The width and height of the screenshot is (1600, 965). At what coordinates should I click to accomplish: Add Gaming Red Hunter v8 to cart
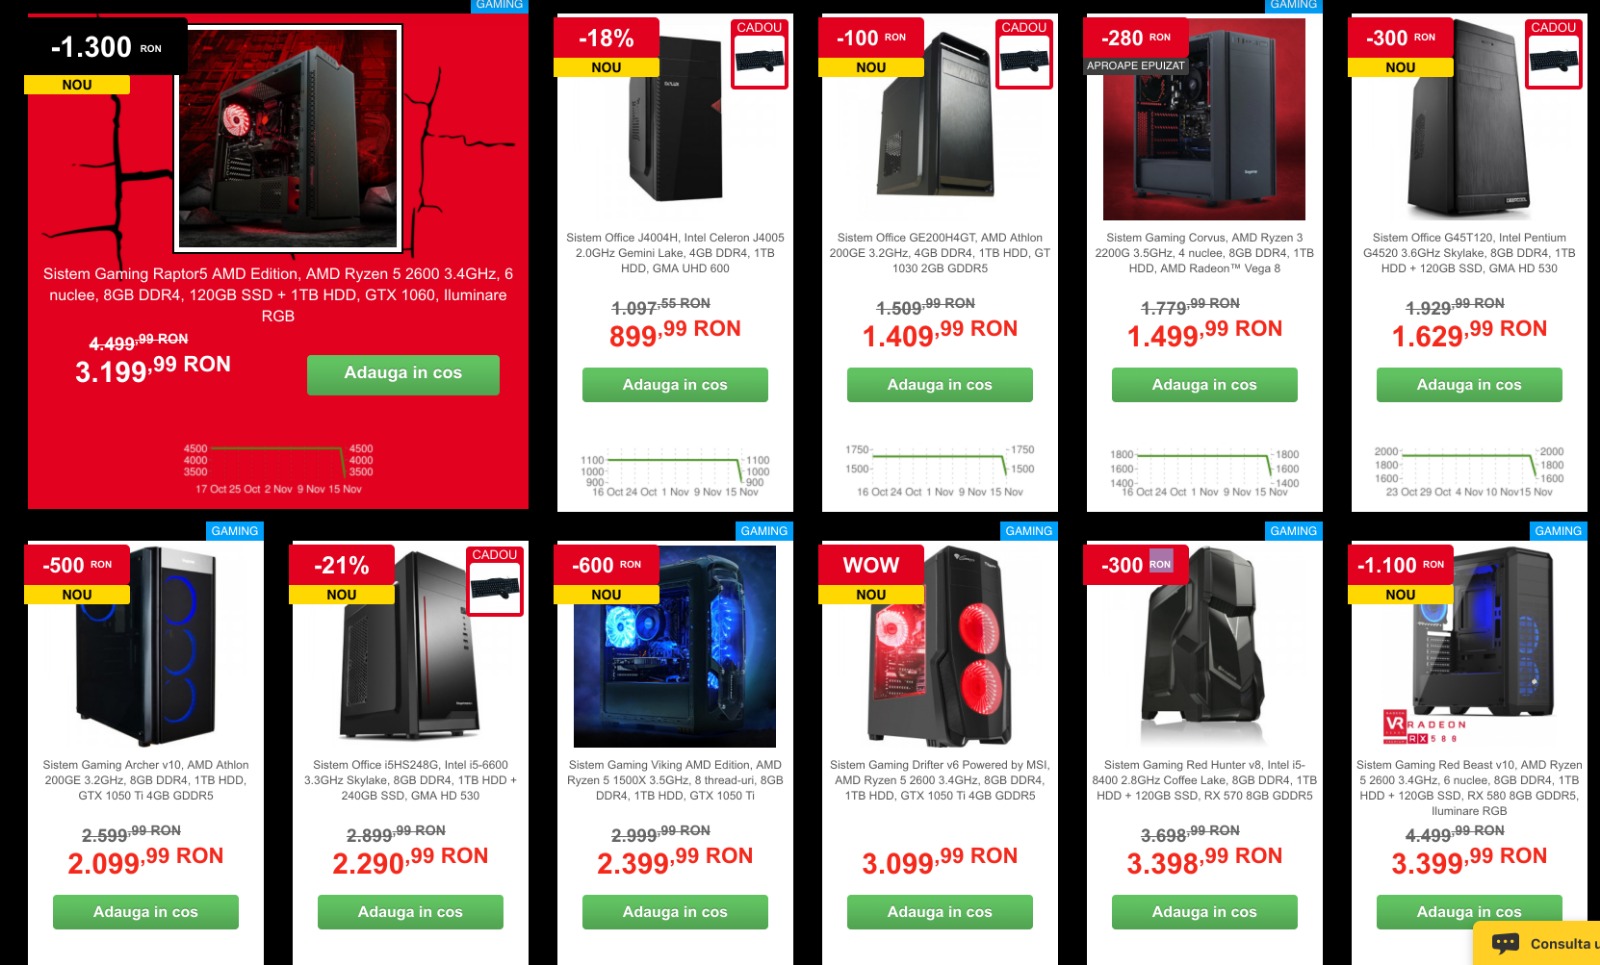click(1204, 912)
